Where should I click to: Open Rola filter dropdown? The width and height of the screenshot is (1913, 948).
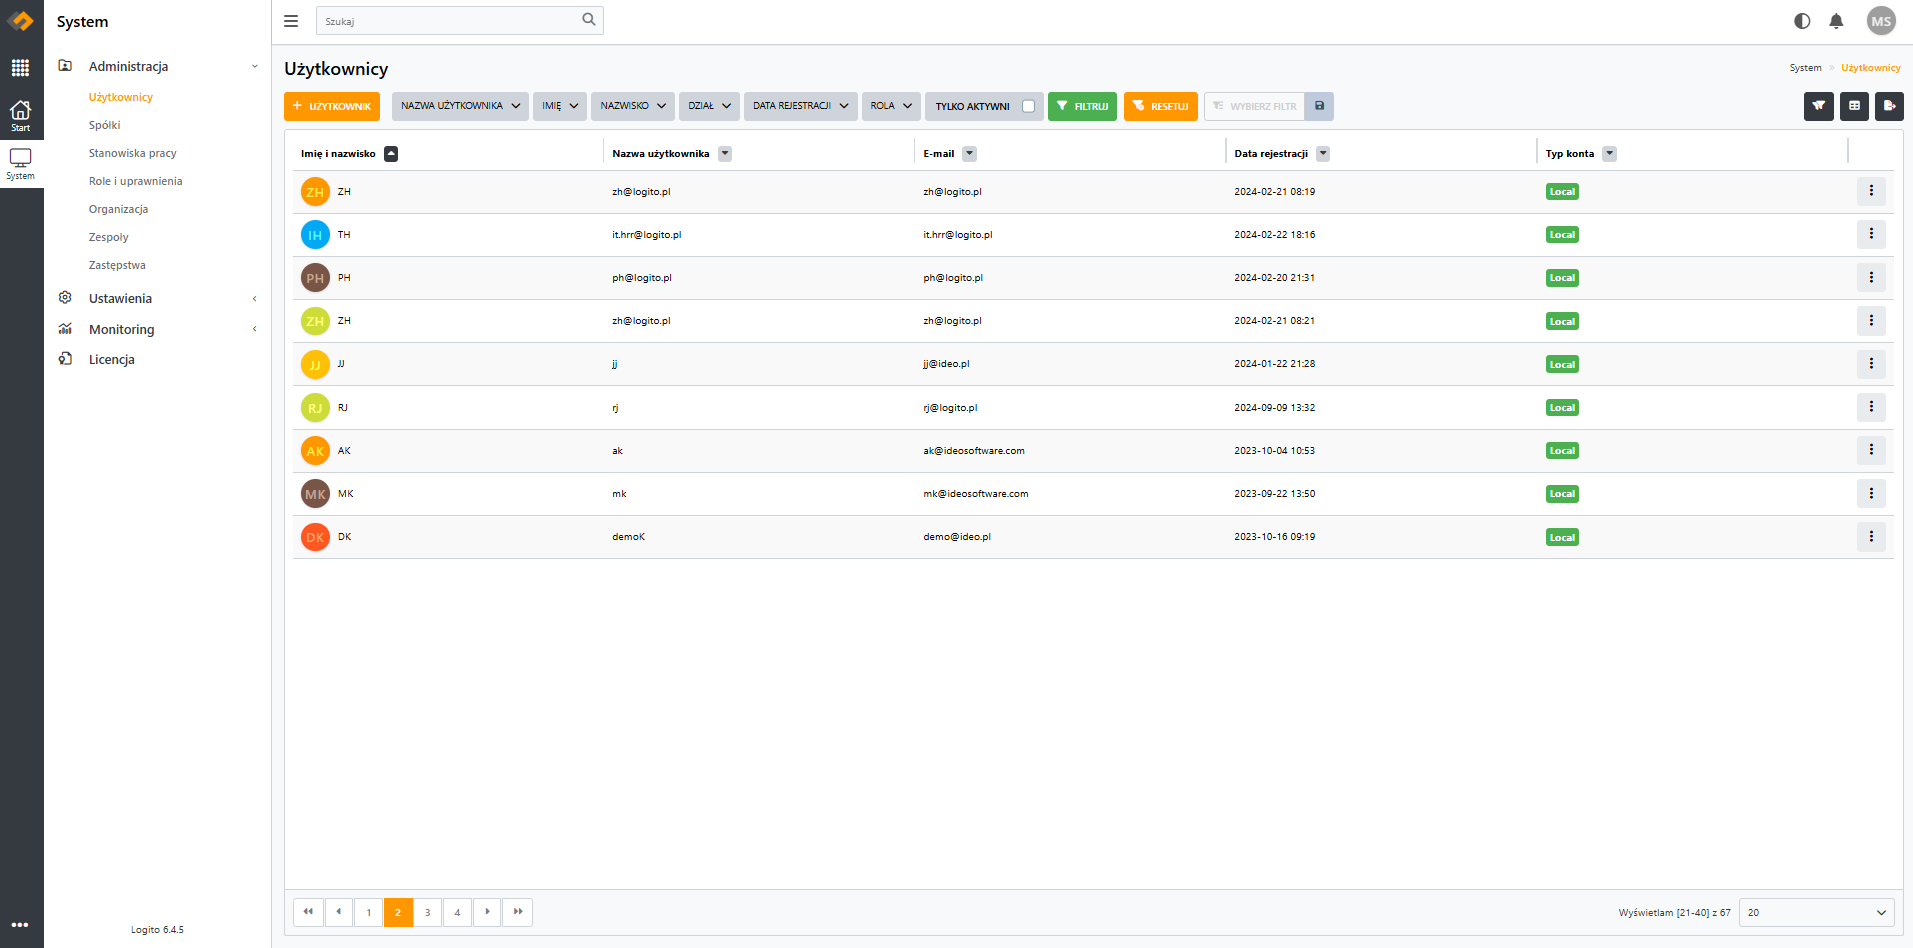(x=891, y=106)
